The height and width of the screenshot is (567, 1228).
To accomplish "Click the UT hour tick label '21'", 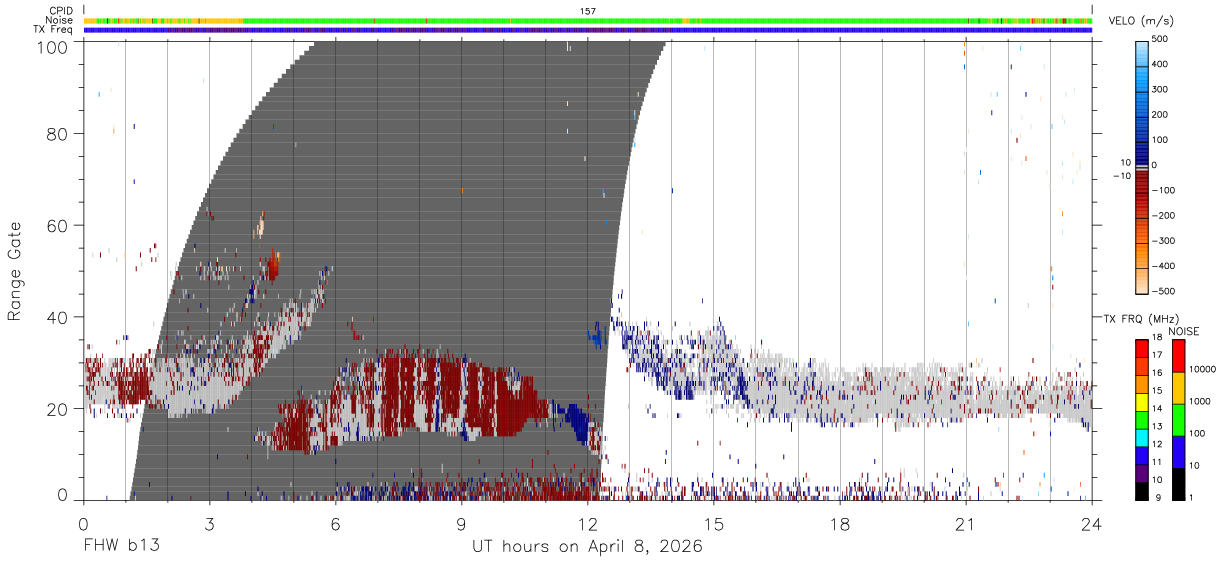I will coord(966,524).
